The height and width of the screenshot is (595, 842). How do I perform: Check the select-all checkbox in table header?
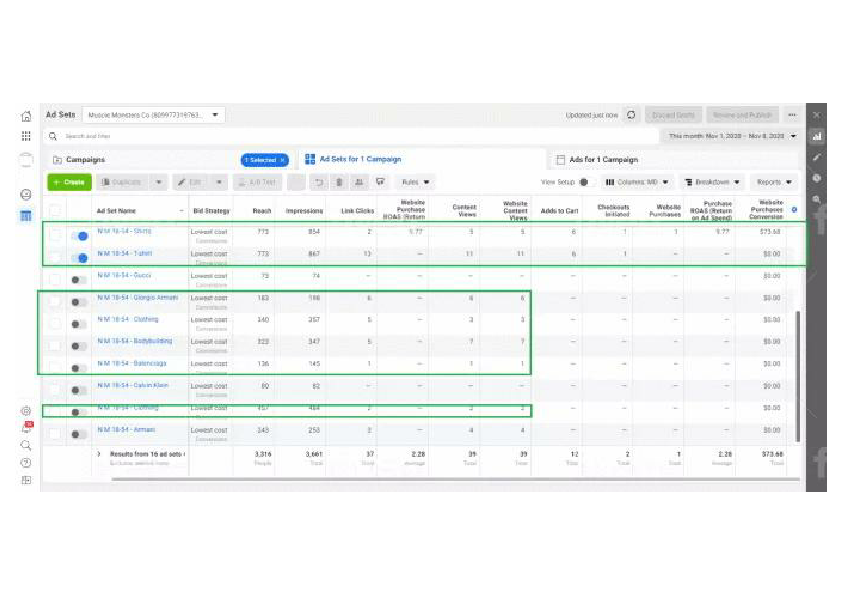tap(55, 211)
